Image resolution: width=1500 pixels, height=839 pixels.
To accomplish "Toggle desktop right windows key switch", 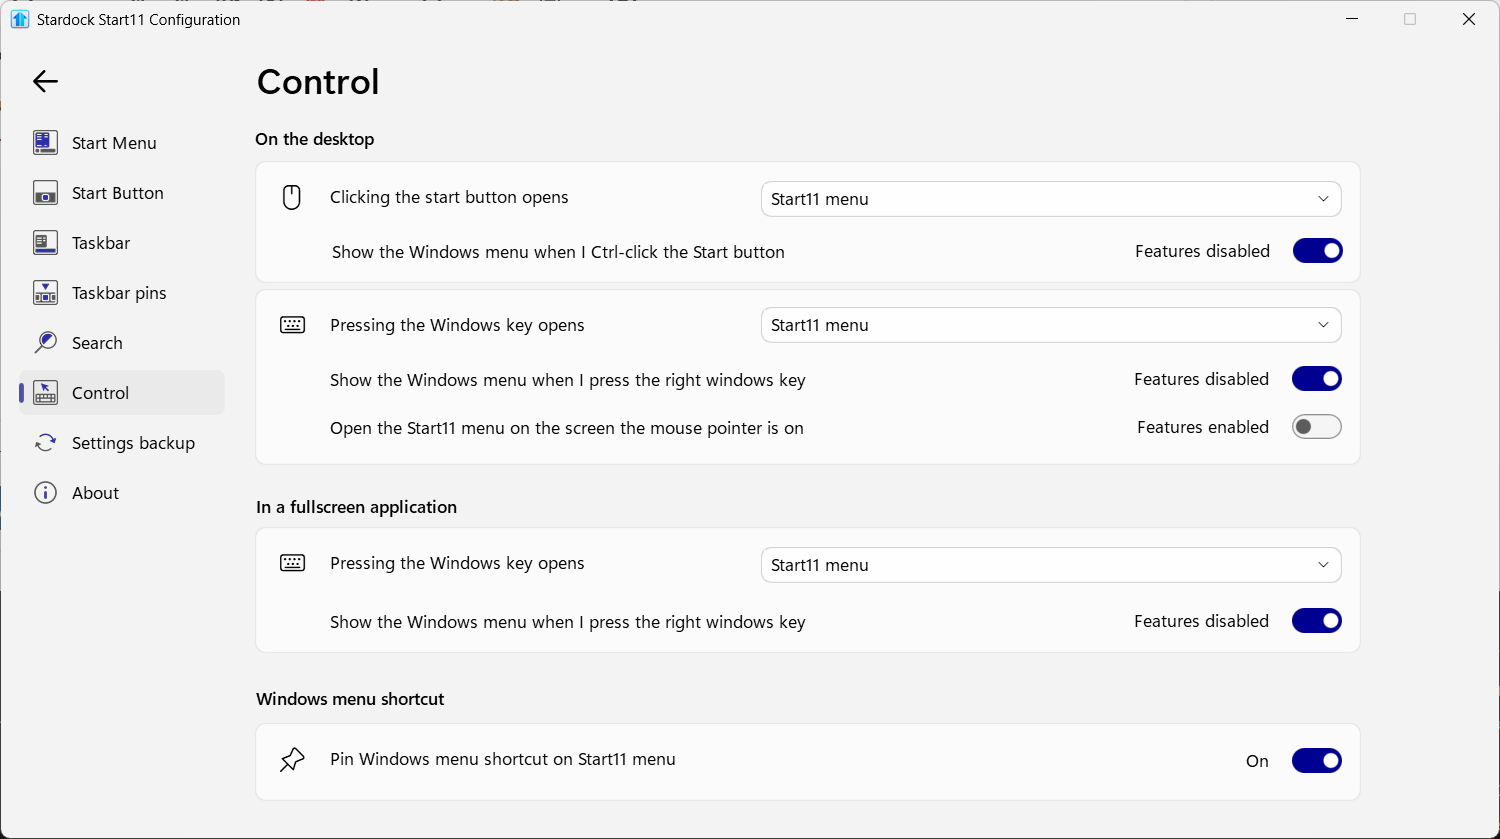I will (x=1317, y=379).
